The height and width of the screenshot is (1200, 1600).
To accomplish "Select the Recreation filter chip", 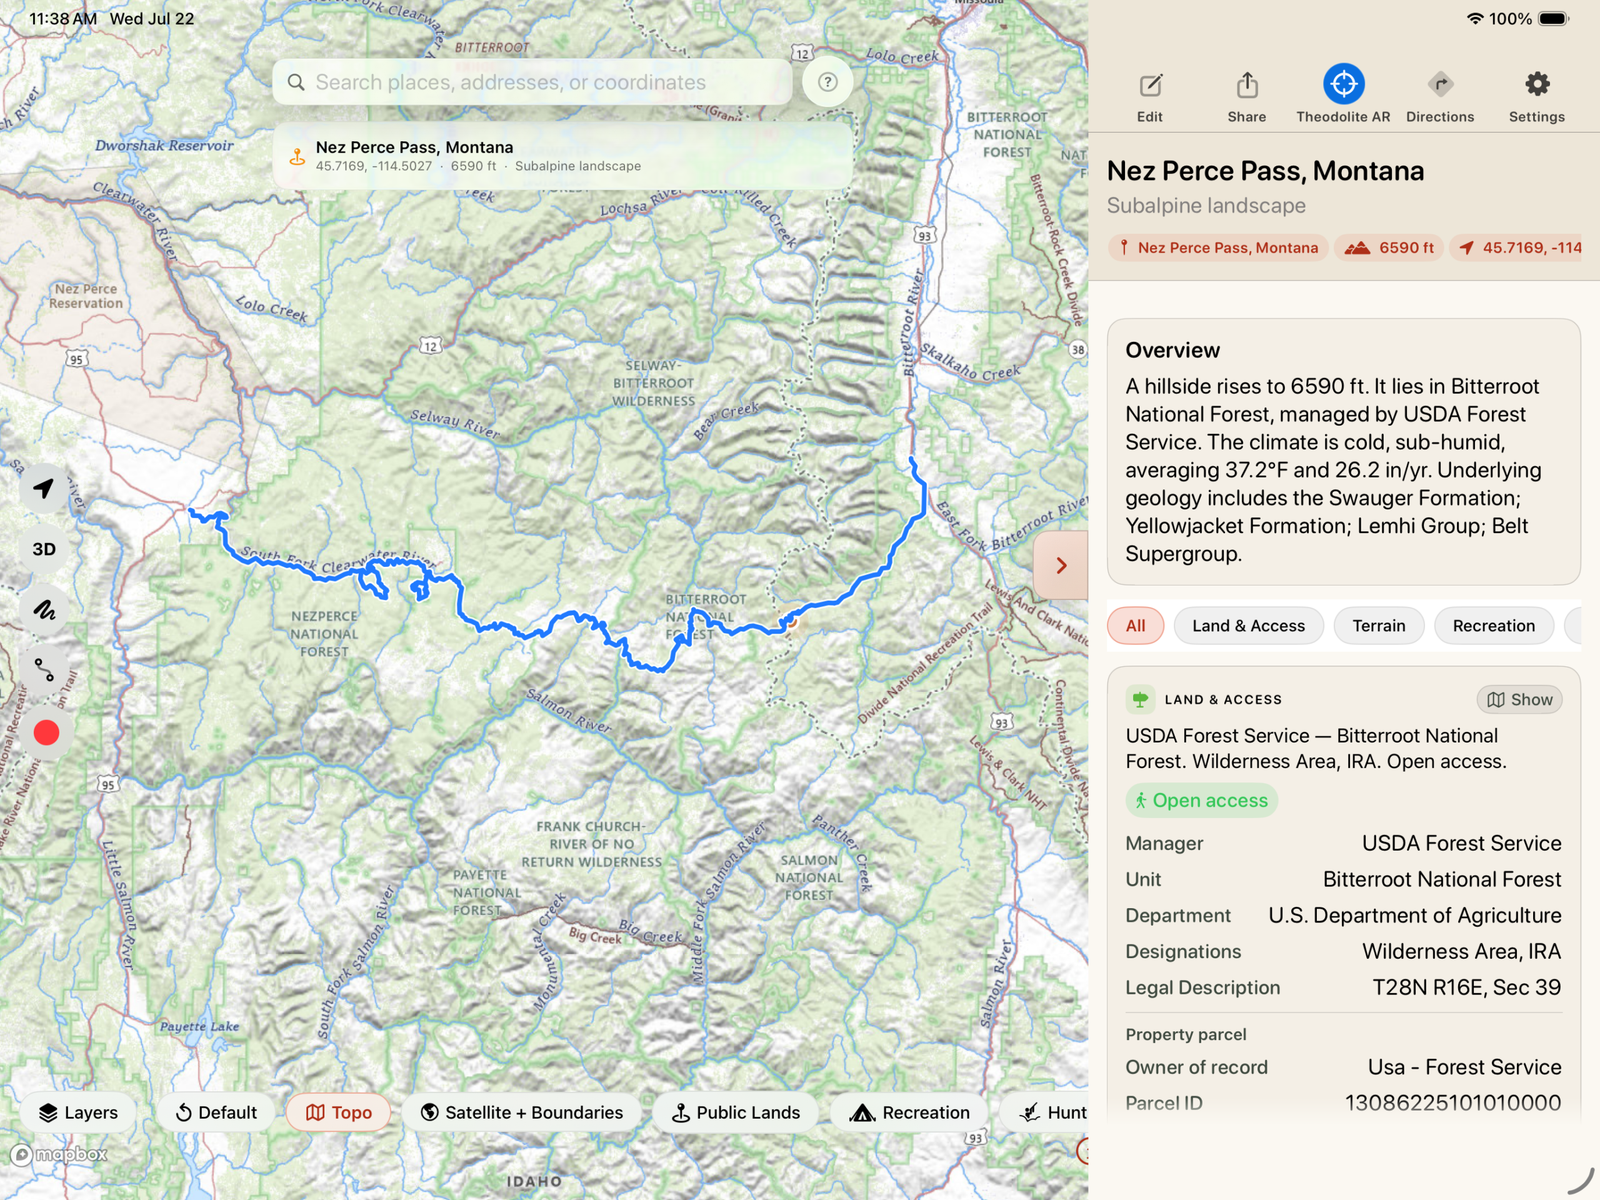I will pyautogui.click(x=1494, y=626).
